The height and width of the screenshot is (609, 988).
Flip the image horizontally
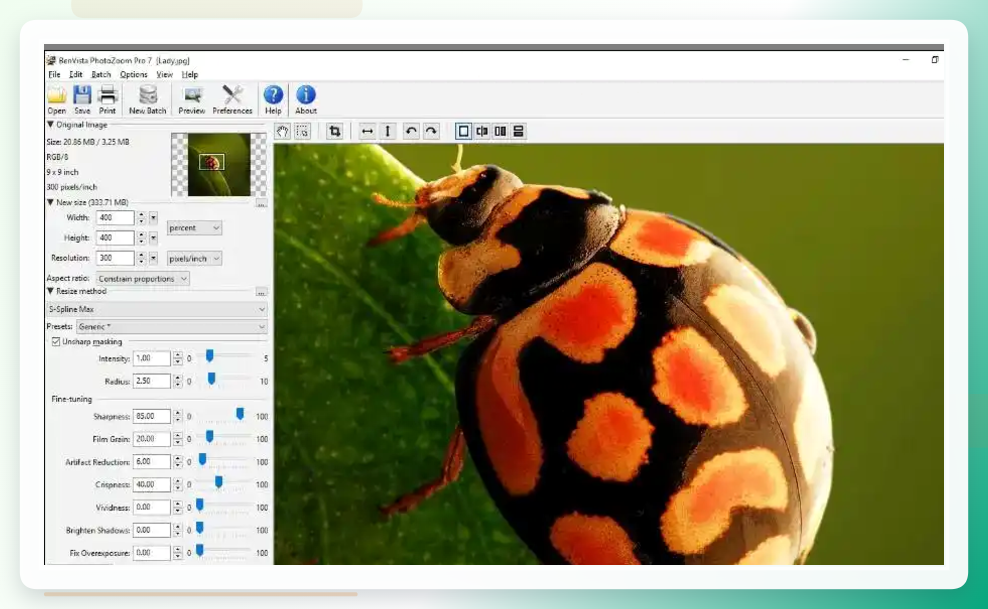[367, 131]
